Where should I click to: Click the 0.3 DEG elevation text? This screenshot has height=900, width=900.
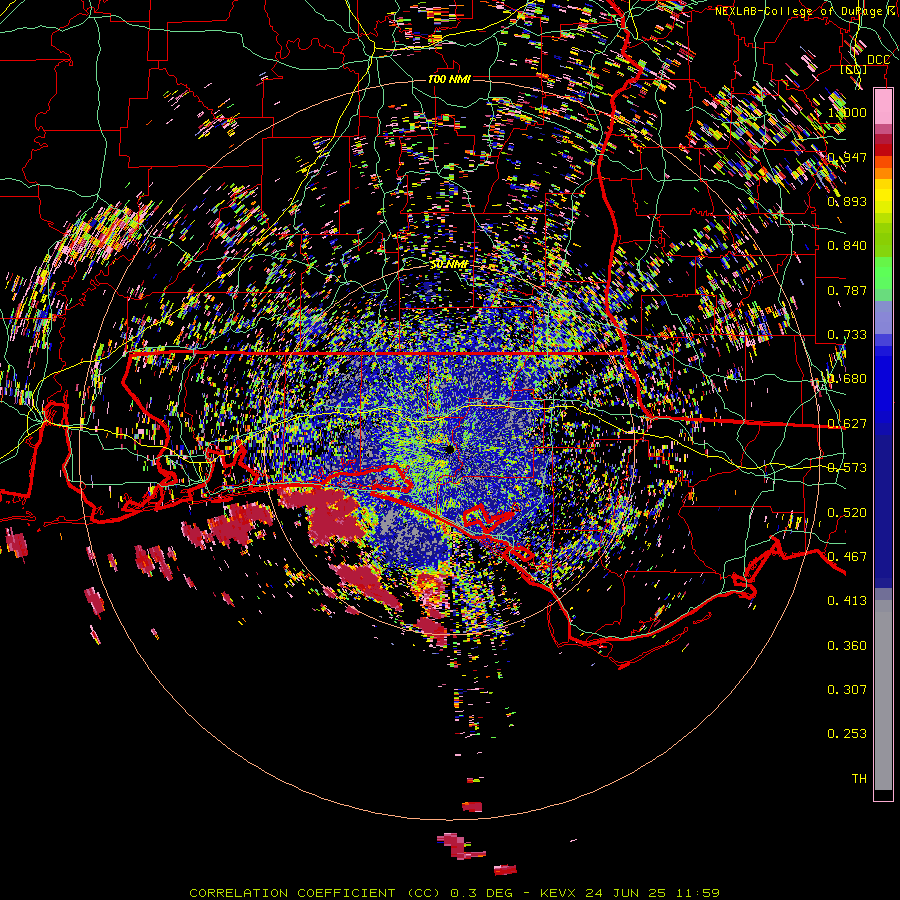(x=481, y=893)
